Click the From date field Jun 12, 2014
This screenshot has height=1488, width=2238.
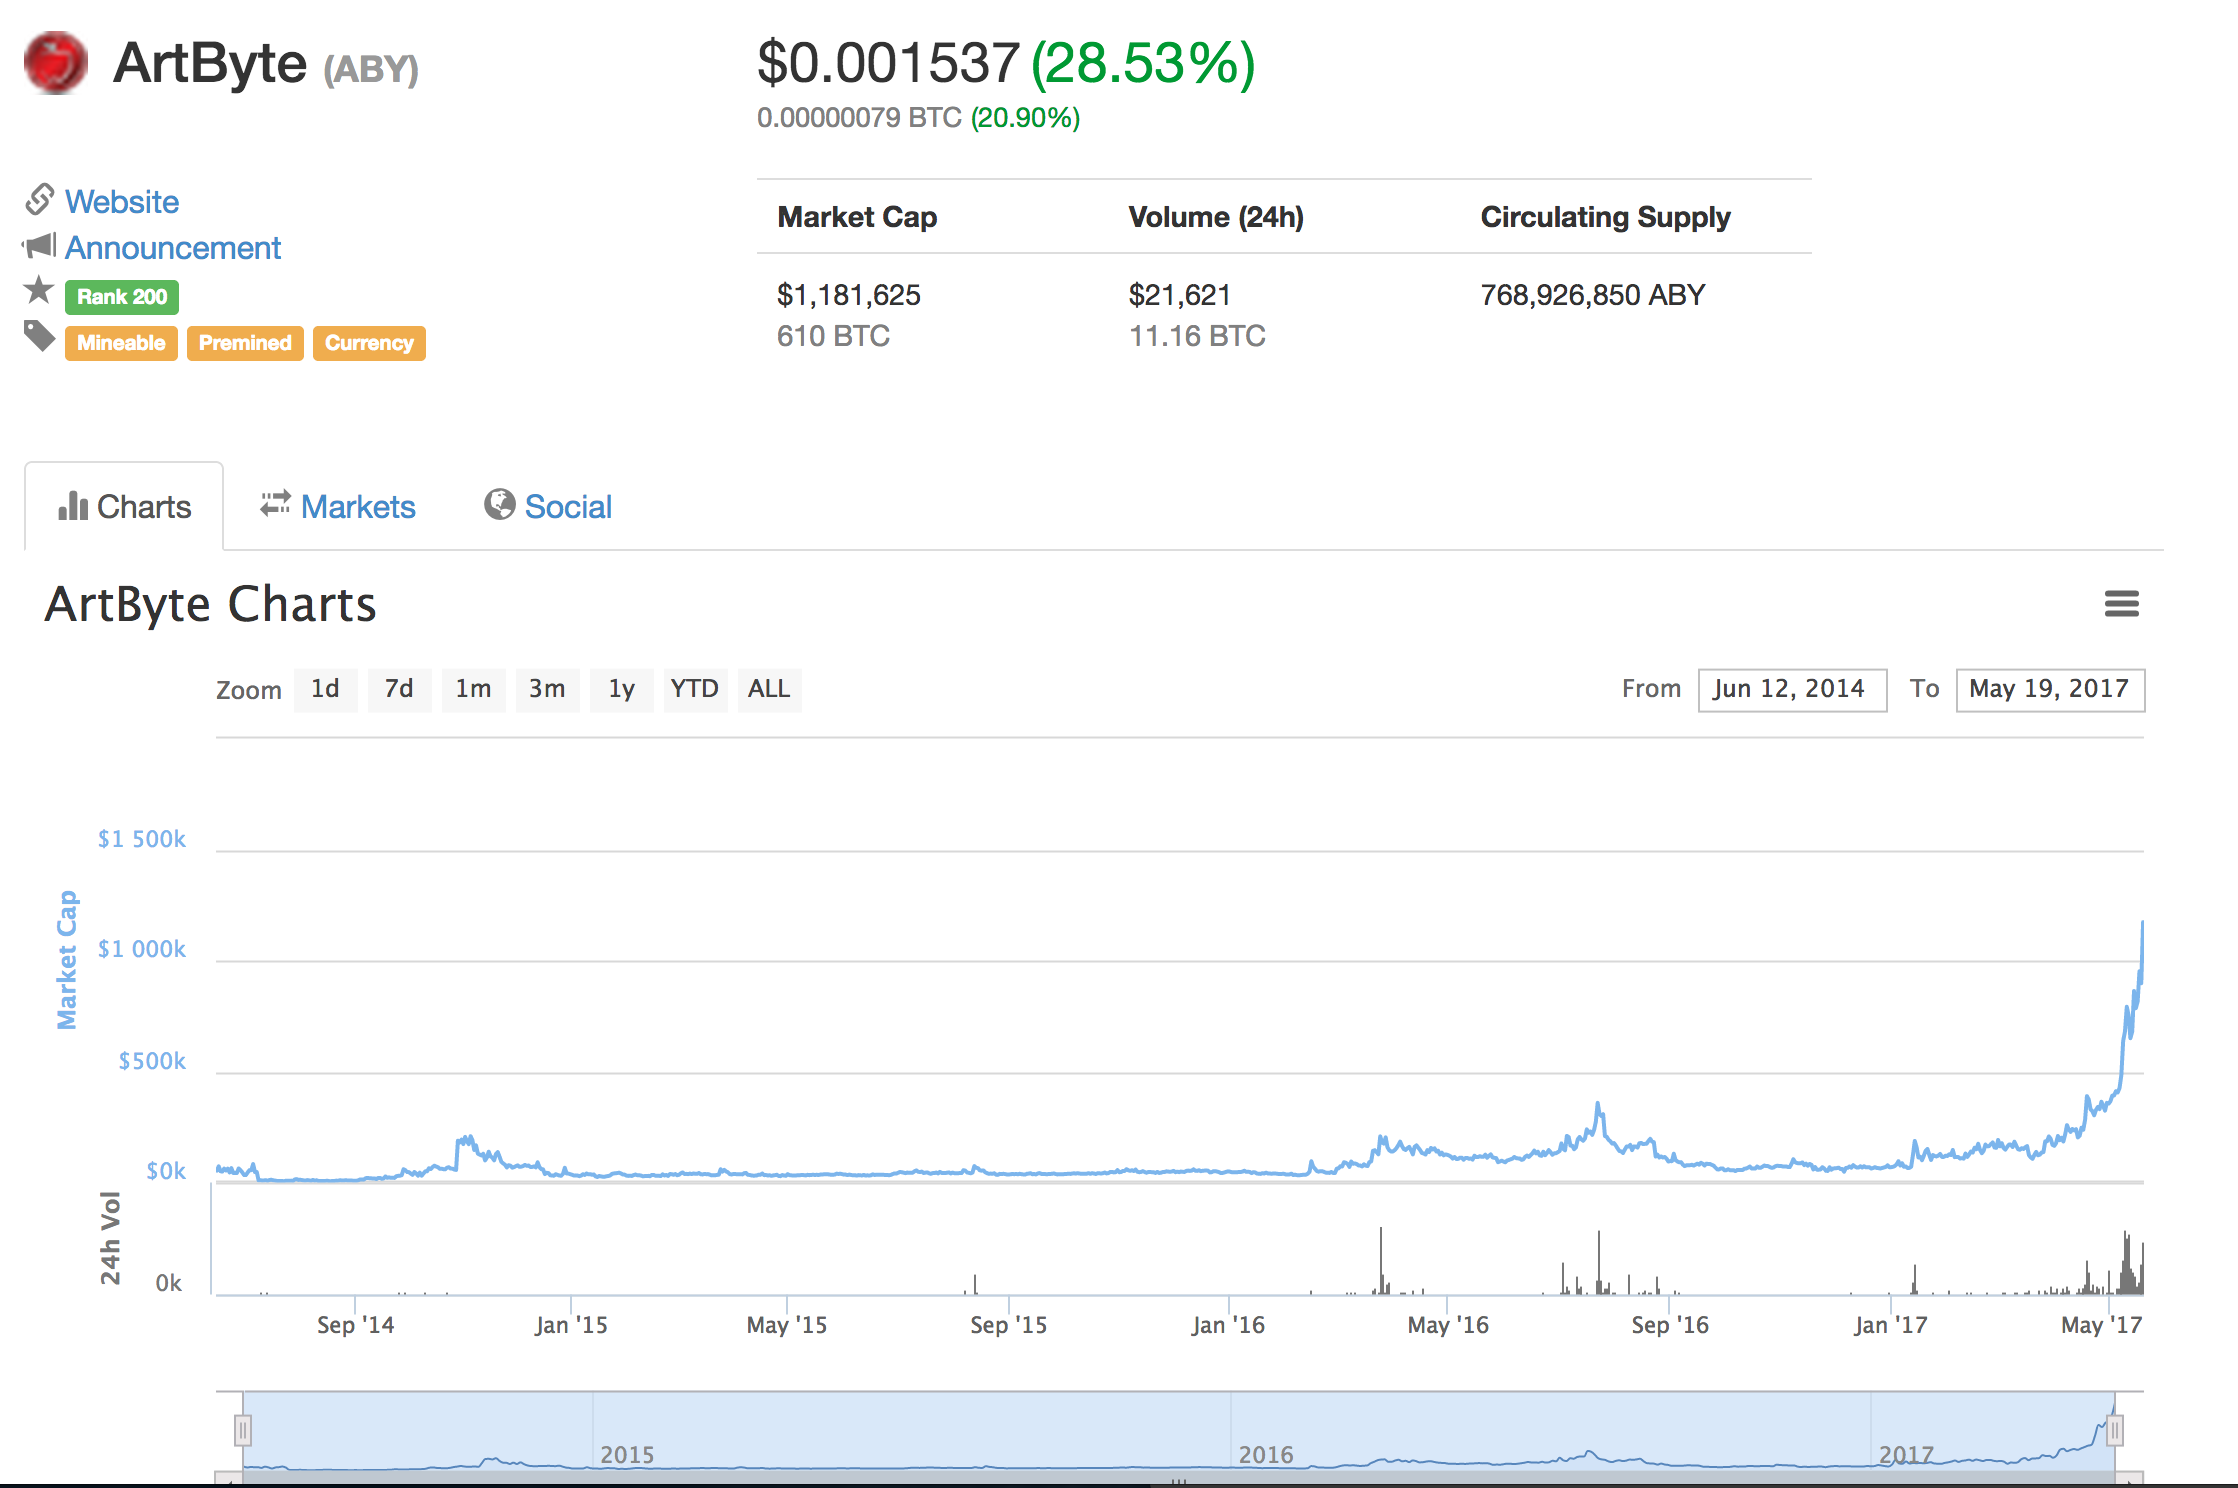click(x=1792, y=690)
